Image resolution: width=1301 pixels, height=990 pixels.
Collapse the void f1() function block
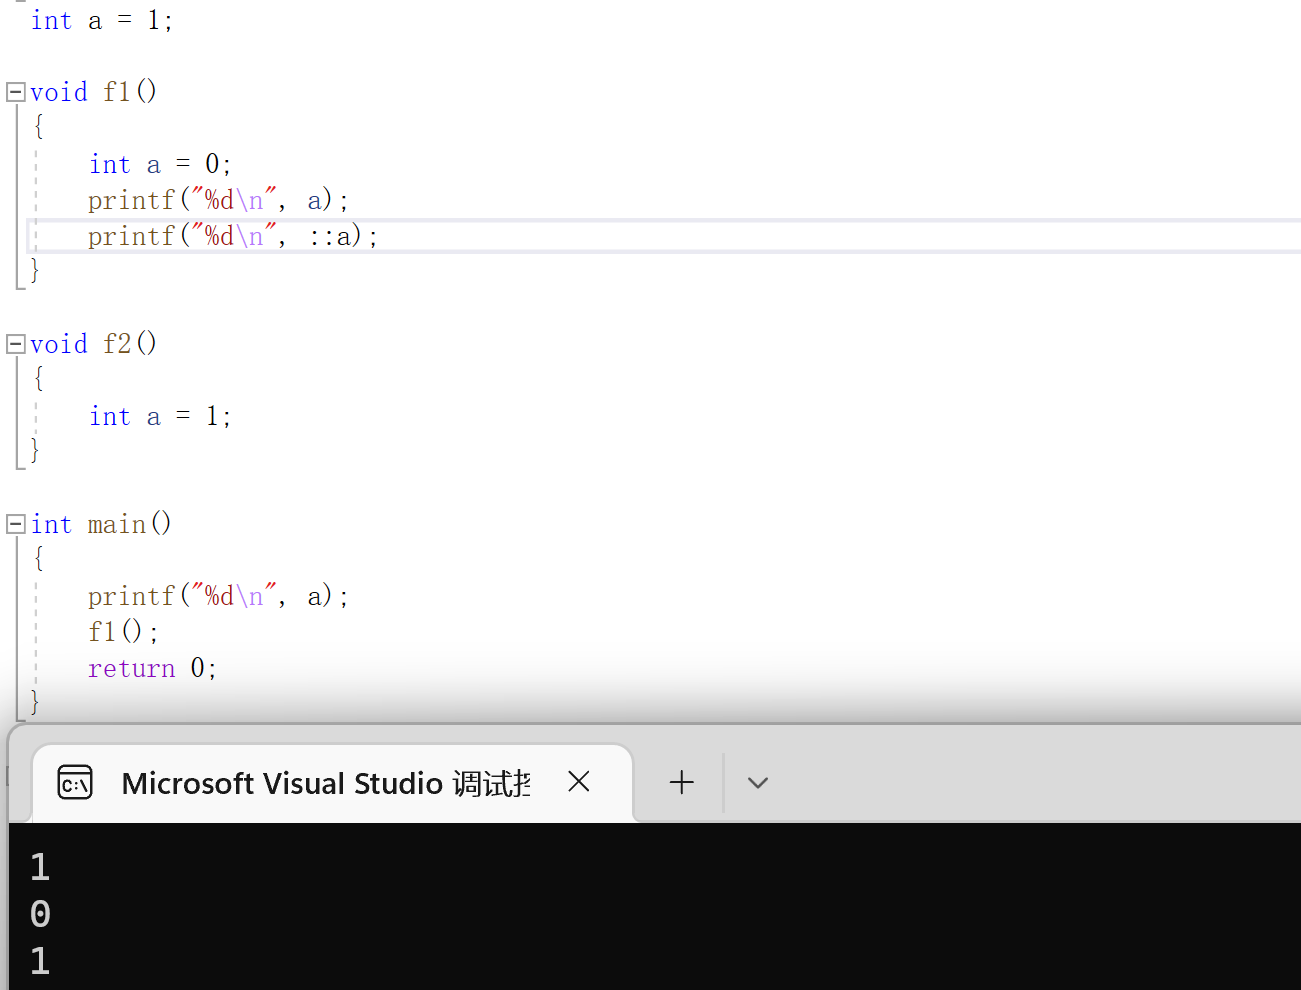15,92
